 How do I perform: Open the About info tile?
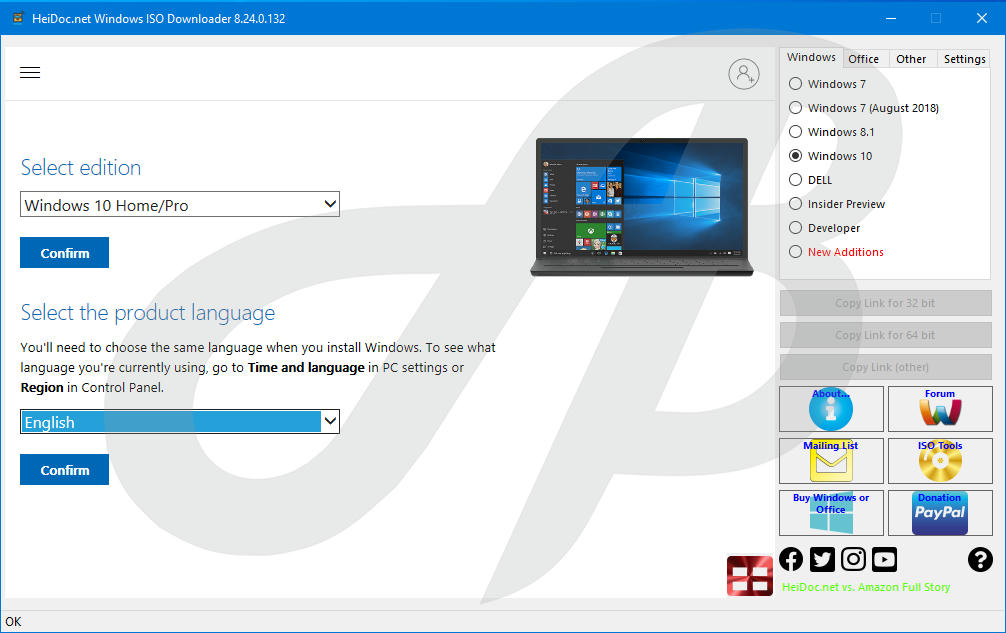point(831,409)
